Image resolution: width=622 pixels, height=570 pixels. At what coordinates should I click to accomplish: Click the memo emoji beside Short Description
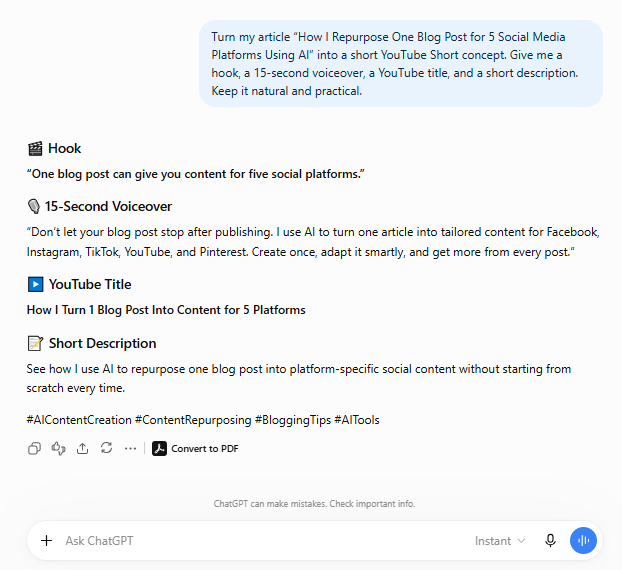point(35,344)
